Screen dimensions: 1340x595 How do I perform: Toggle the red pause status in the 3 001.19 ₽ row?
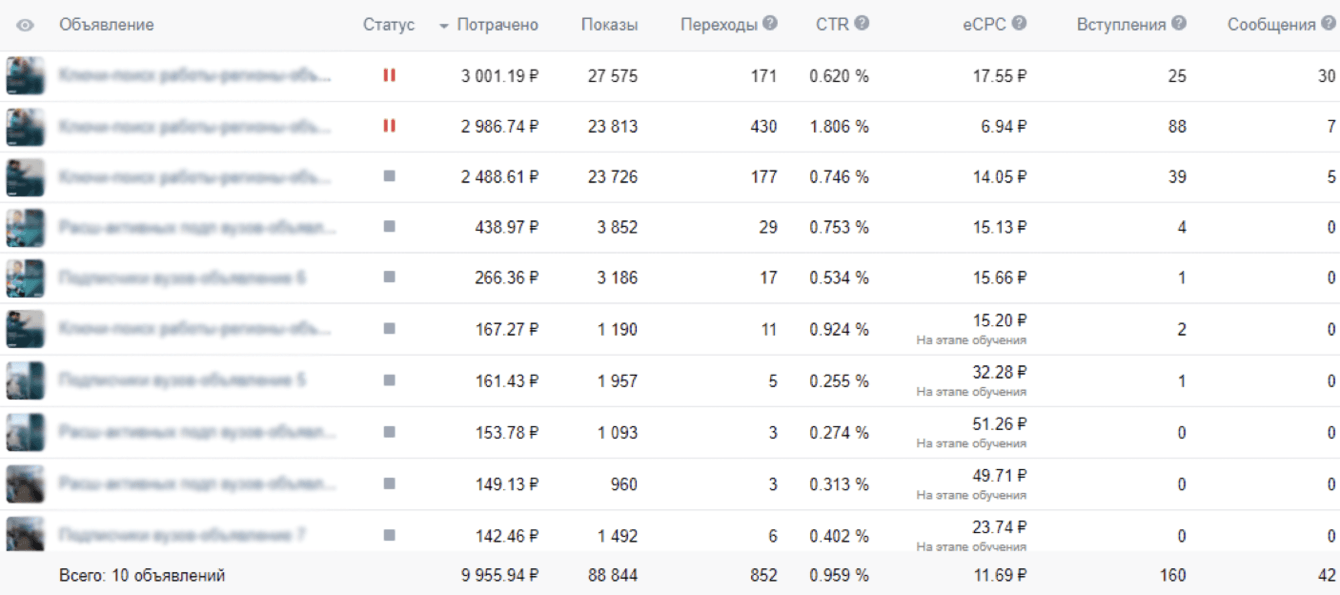(x=389, y=75)
